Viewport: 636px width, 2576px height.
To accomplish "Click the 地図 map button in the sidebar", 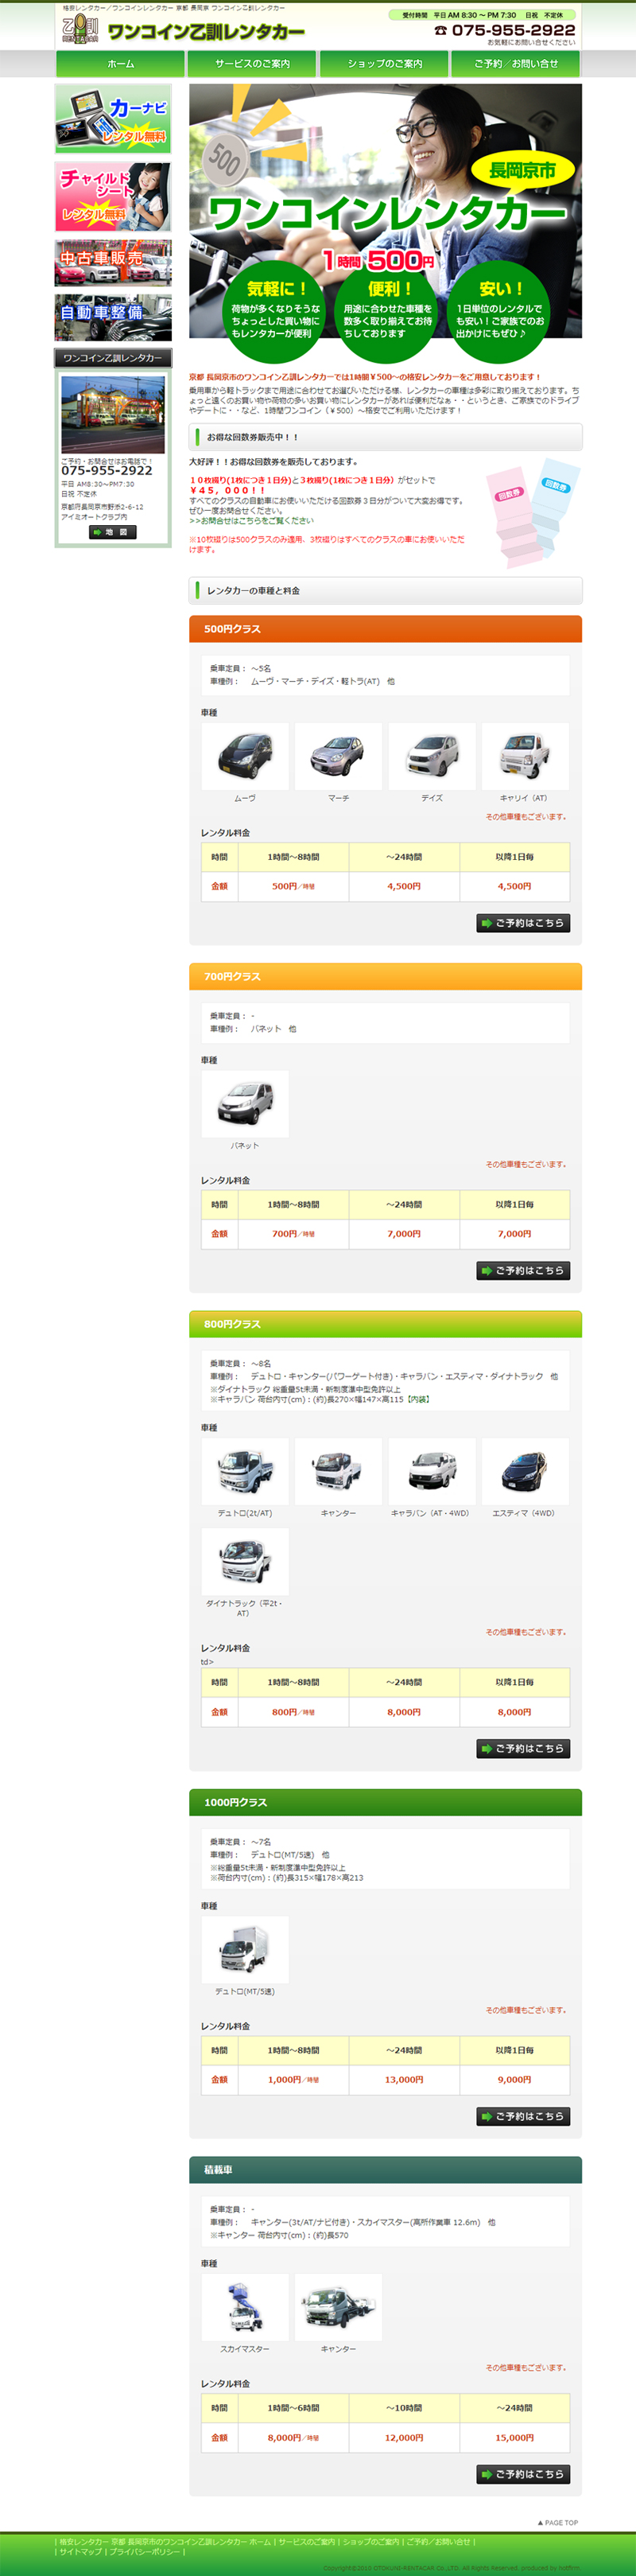I will (113, 532).
